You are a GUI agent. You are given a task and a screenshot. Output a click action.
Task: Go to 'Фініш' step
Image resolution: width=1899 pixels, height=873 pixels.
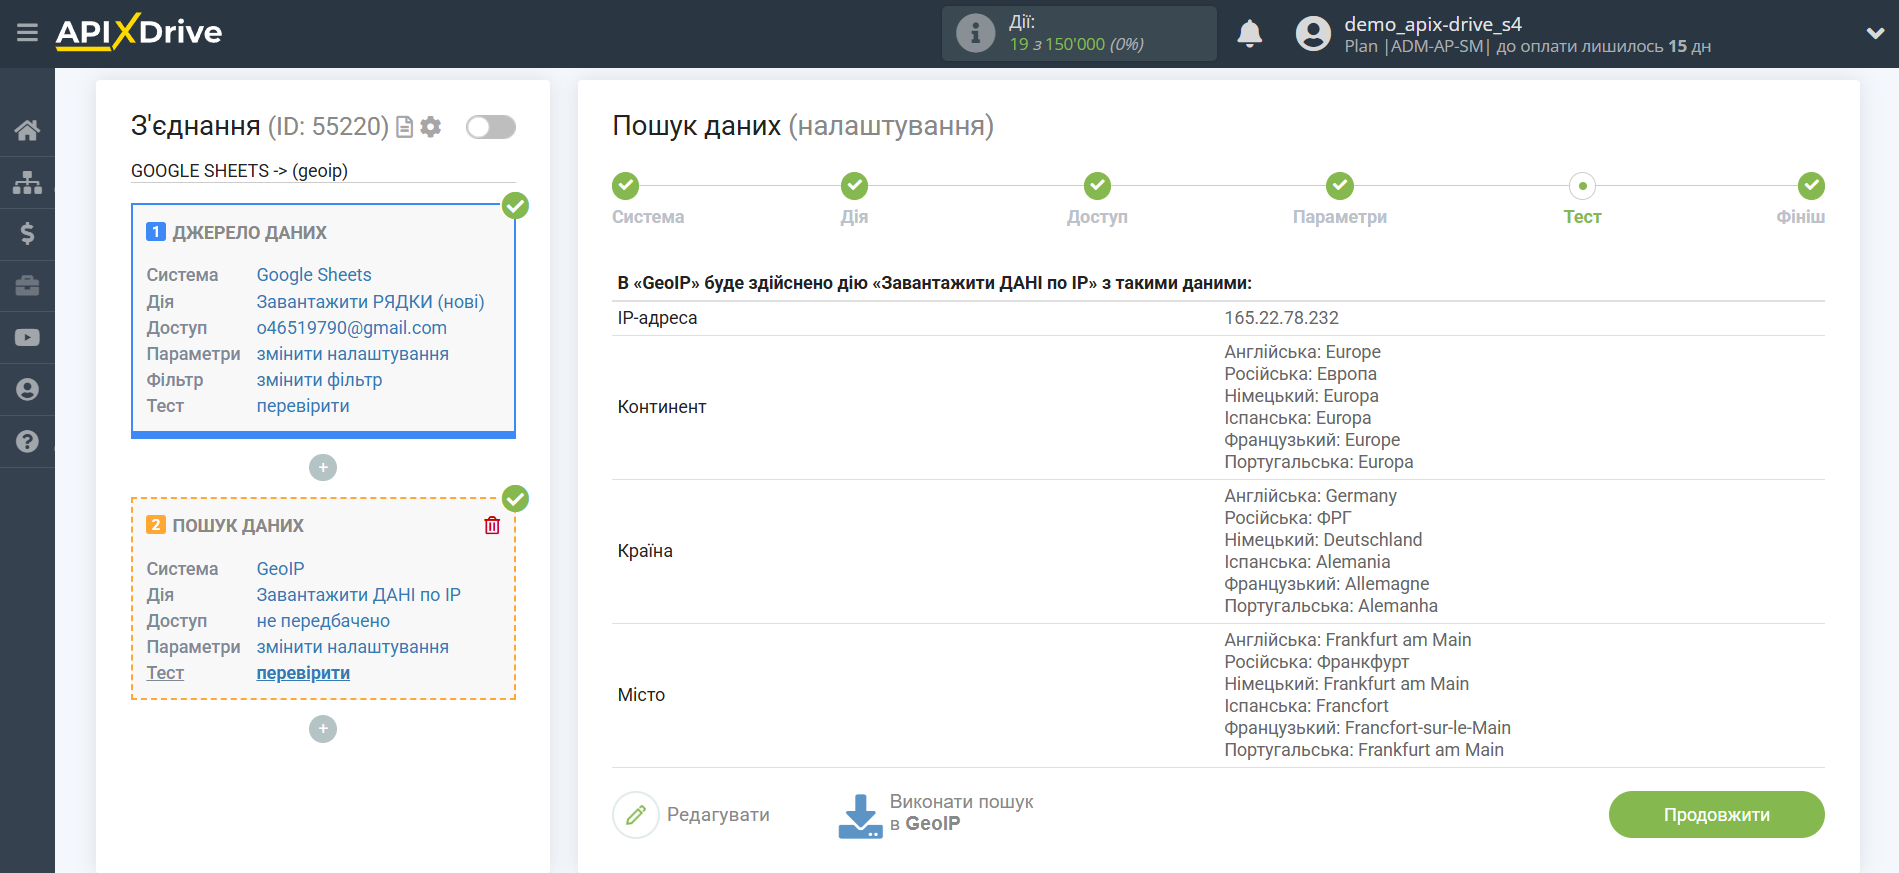1803,199
